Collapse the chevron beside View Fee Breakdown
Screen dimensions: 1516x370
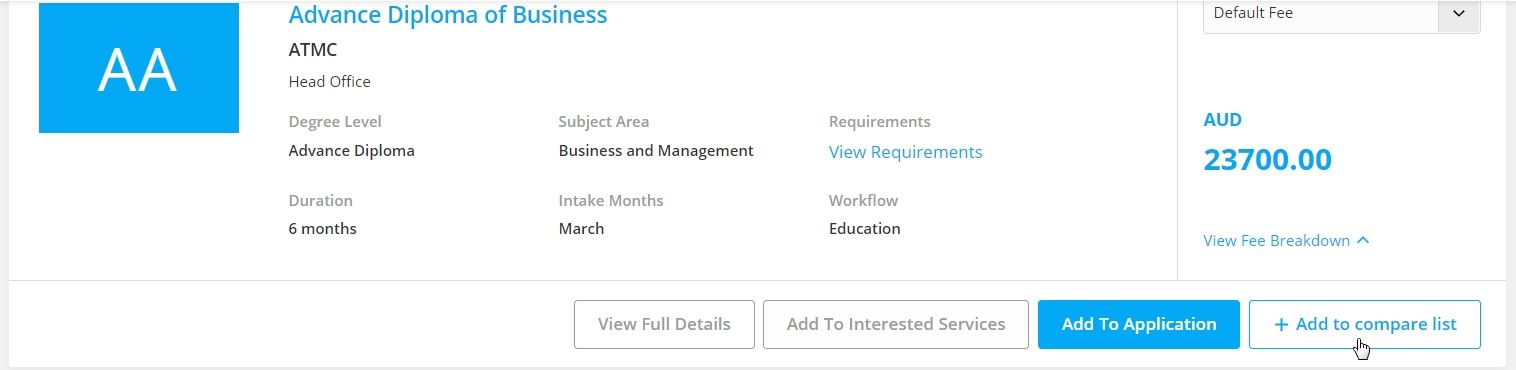1364,241
